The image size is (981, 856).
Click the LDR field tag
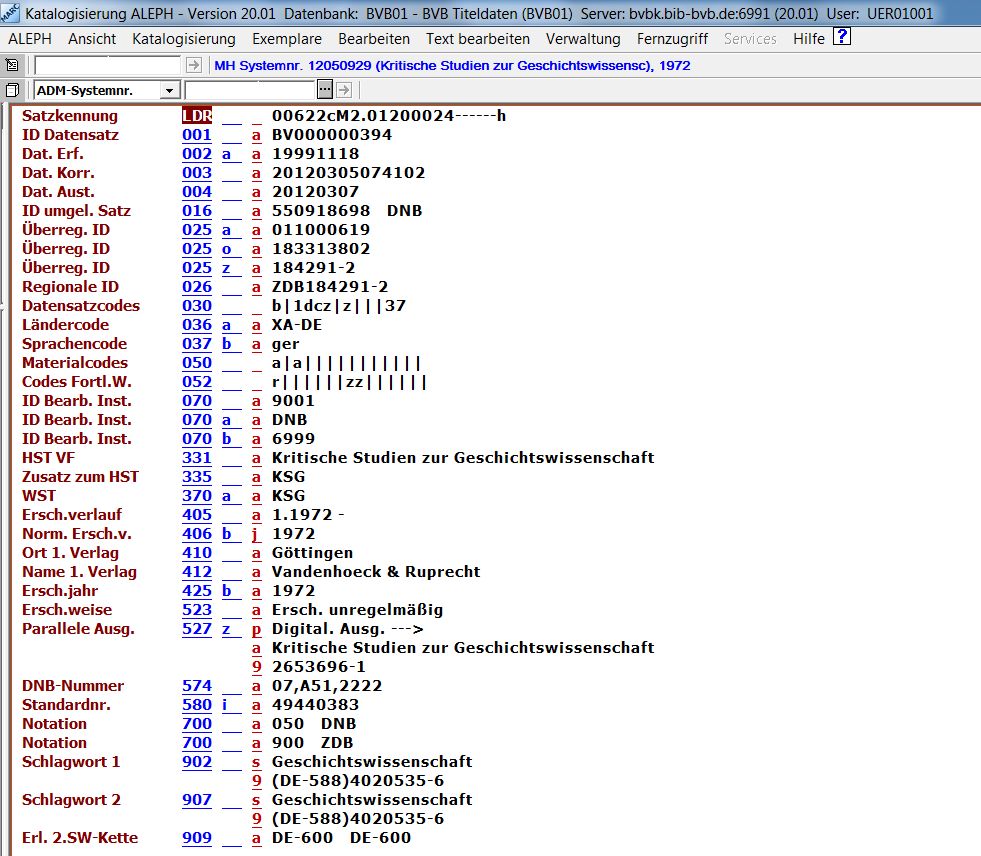point(197,116)
